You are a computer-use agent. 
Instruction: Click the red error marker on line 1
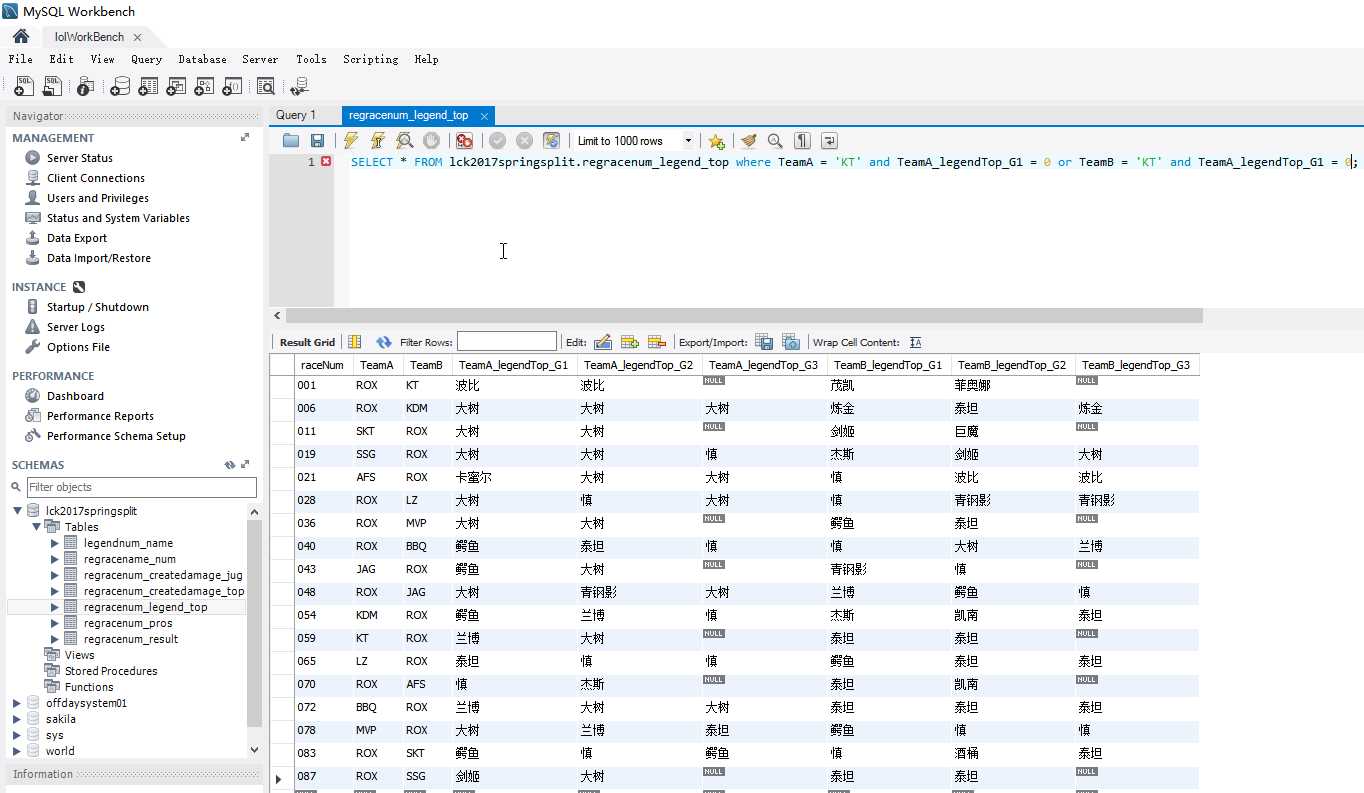(326, 161)
